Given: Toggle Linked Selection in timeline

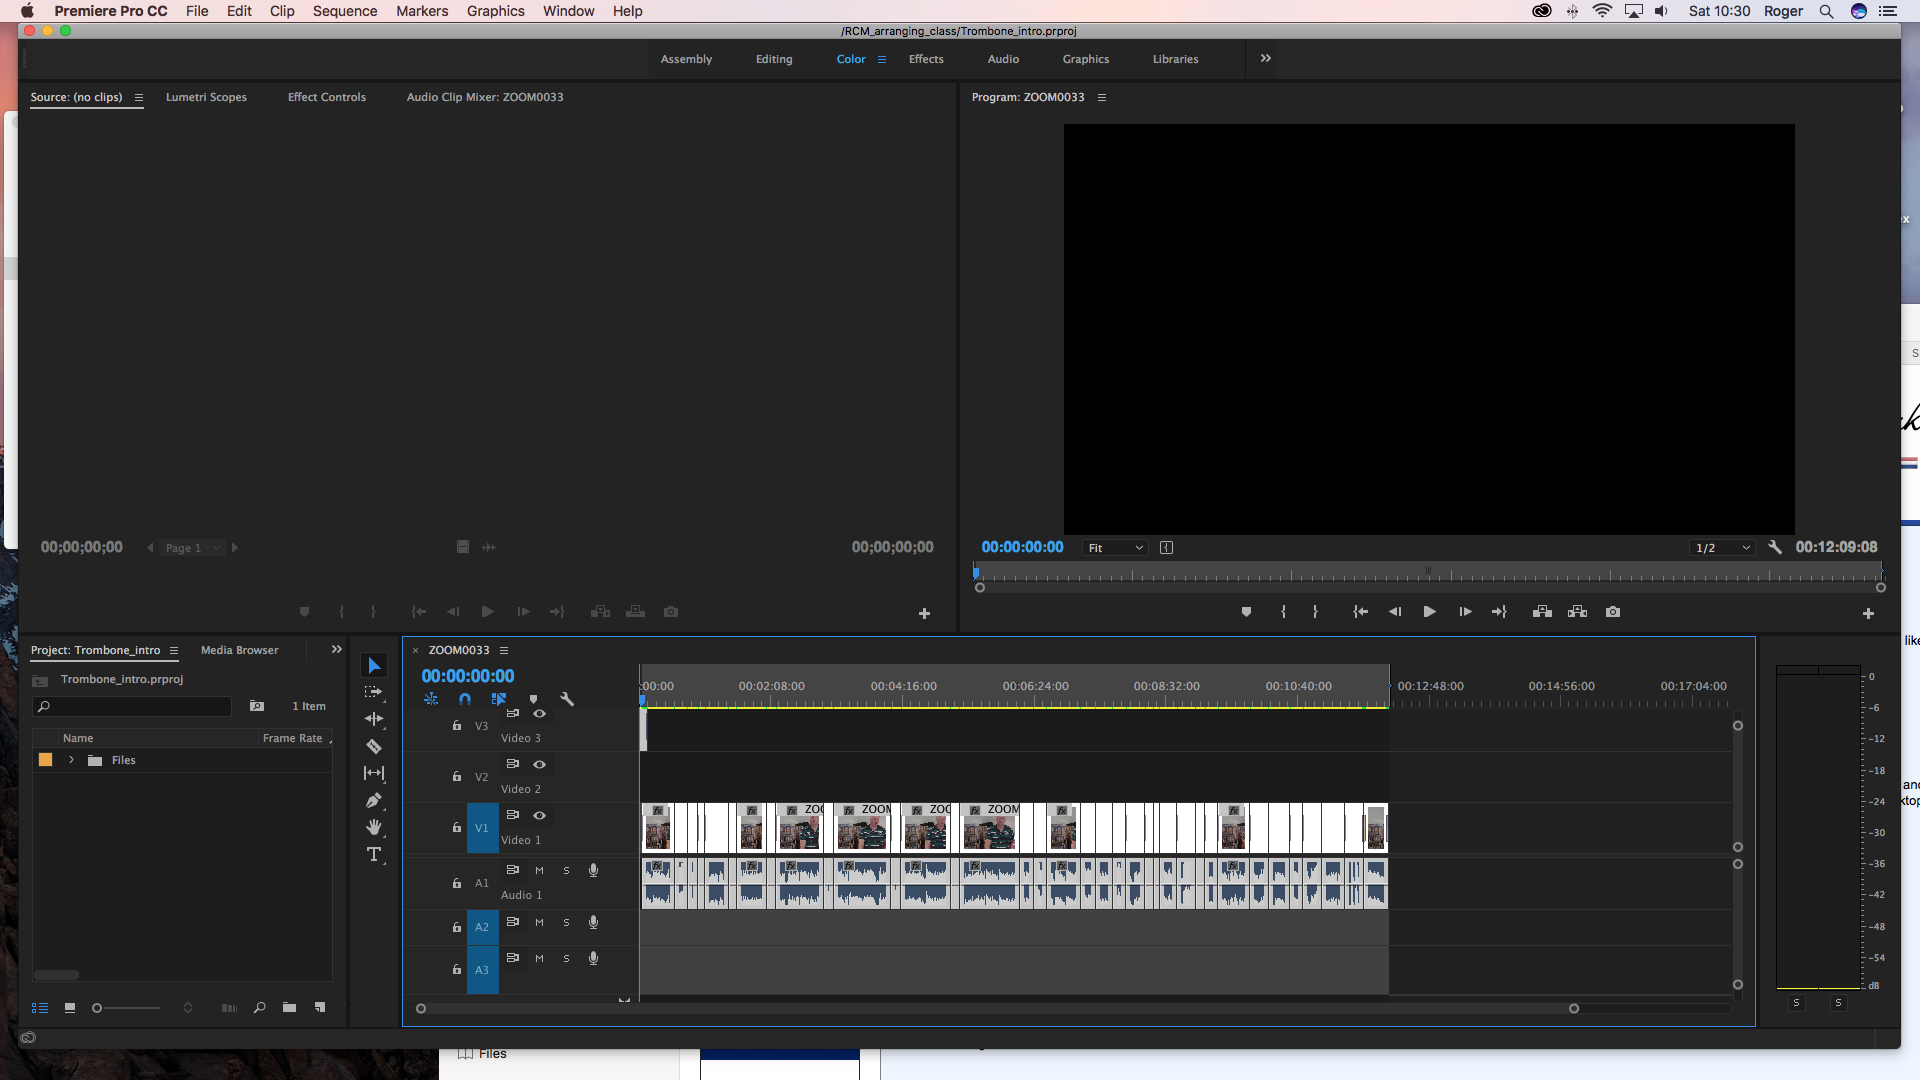Looking at the screenshot, I should (499, 699).
